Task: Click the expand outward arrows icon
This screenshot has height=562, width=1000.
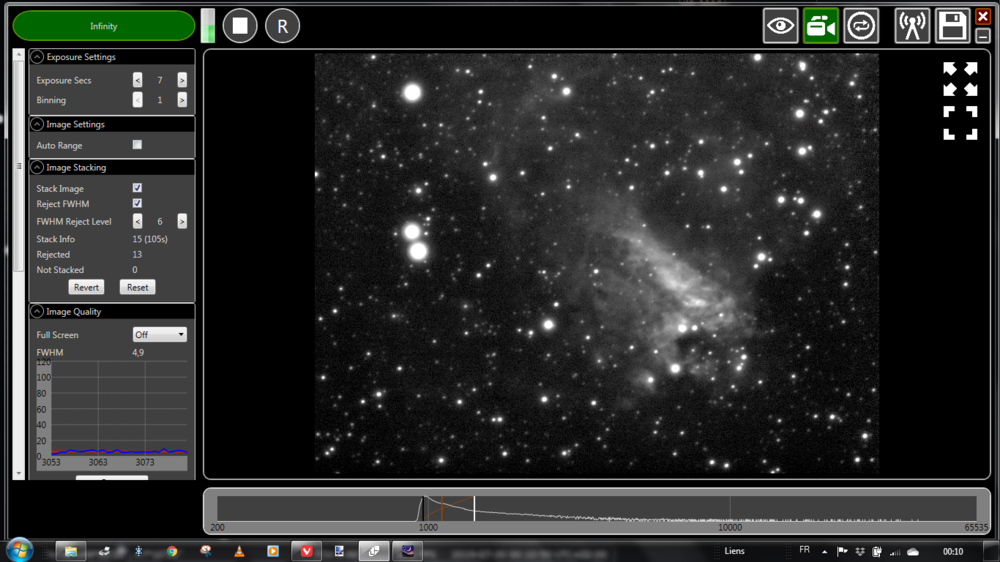Action: click(960, 78)
